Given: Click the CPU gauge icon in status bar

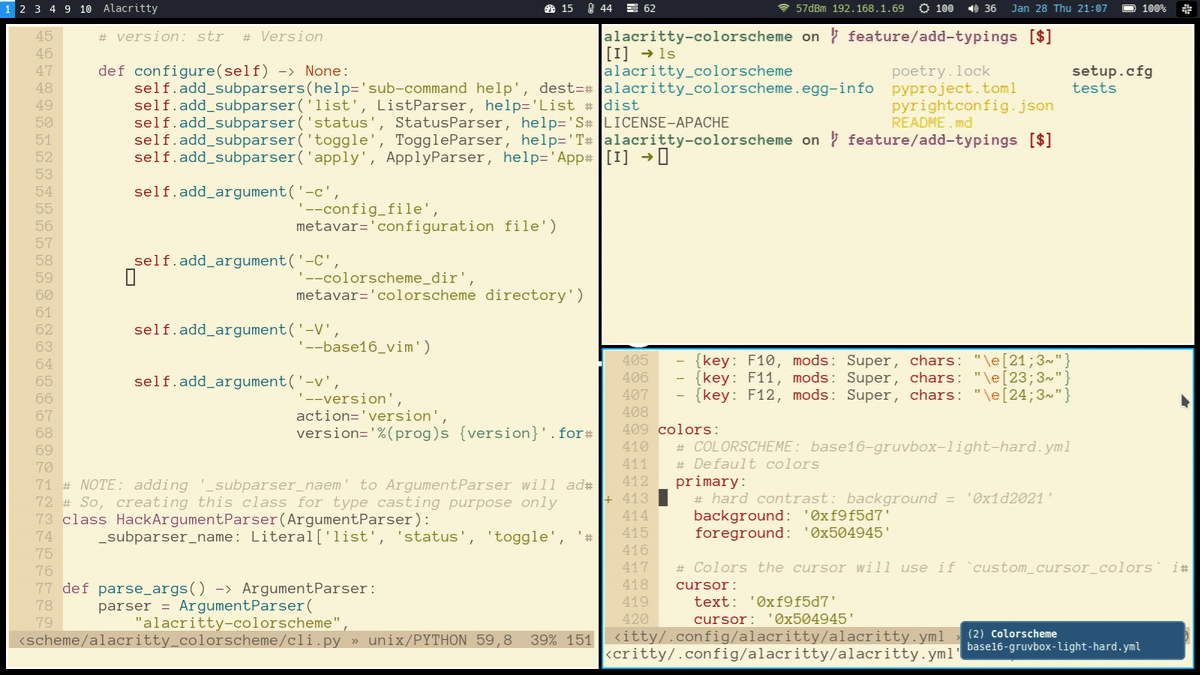Looking at the screenshot, I should point(549,8).
